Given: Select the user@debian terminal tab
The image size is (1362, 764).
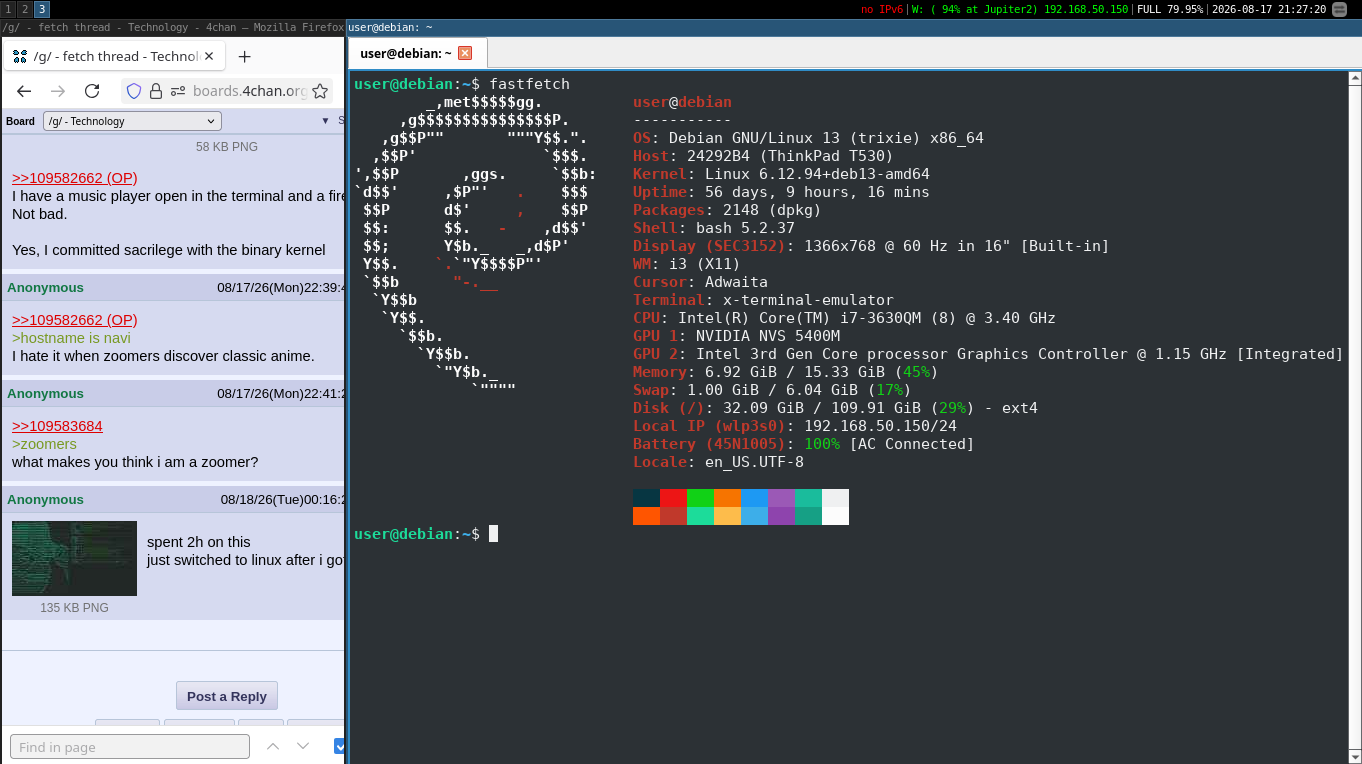Looking at the screenshot, I should [417, 53].
